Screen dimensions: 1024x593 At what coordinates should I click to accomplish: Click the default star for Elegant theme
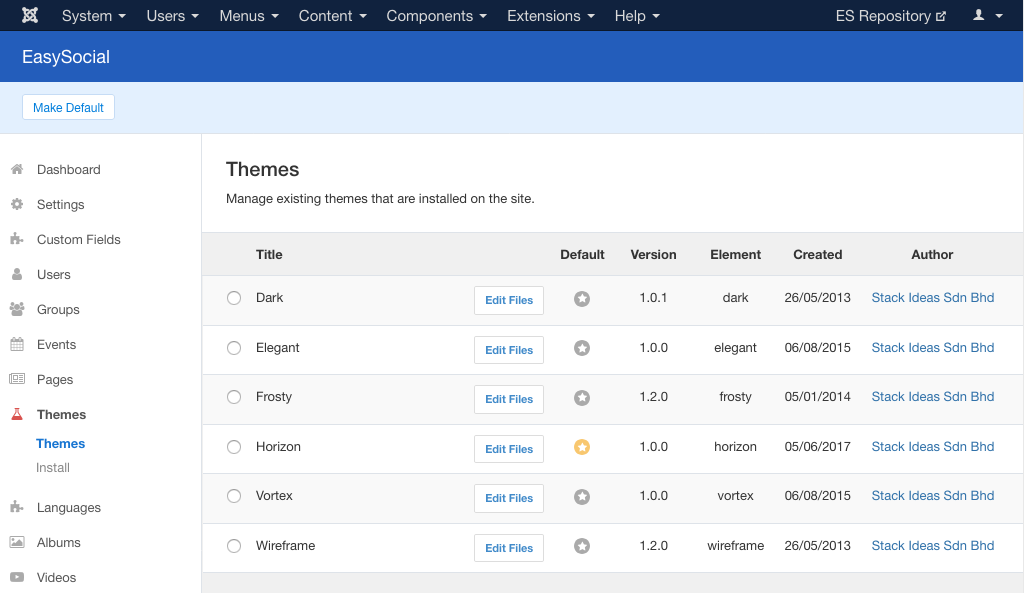(x=582, y=348)
